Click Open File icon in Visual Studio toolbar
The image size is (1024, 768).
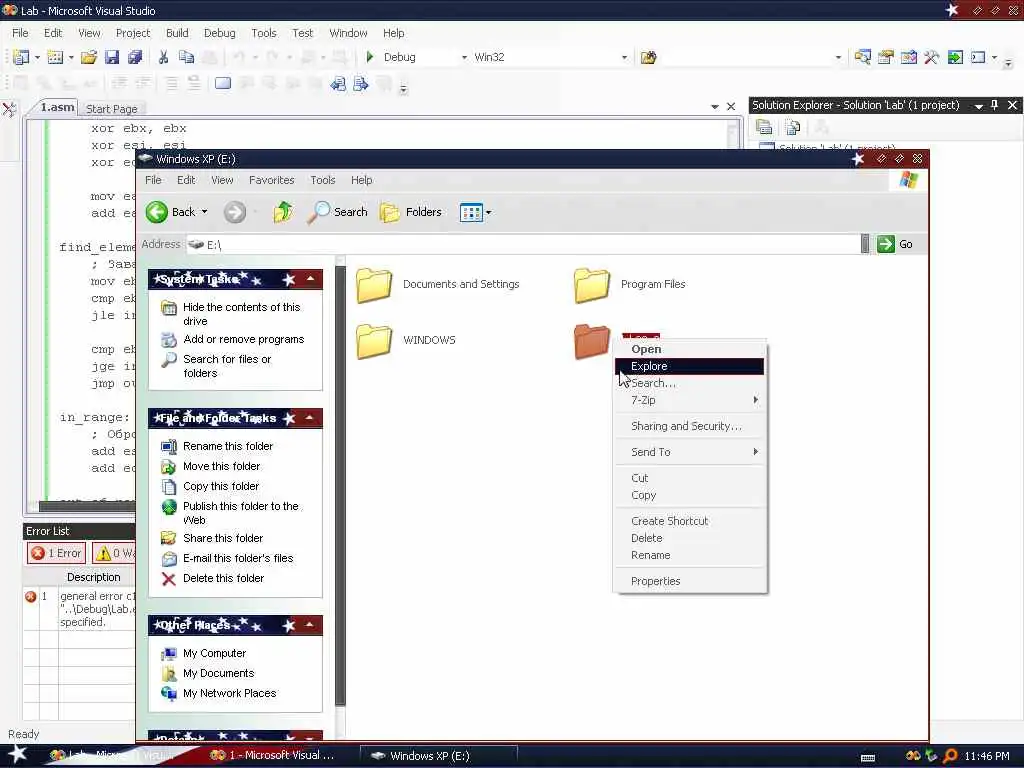89,57
